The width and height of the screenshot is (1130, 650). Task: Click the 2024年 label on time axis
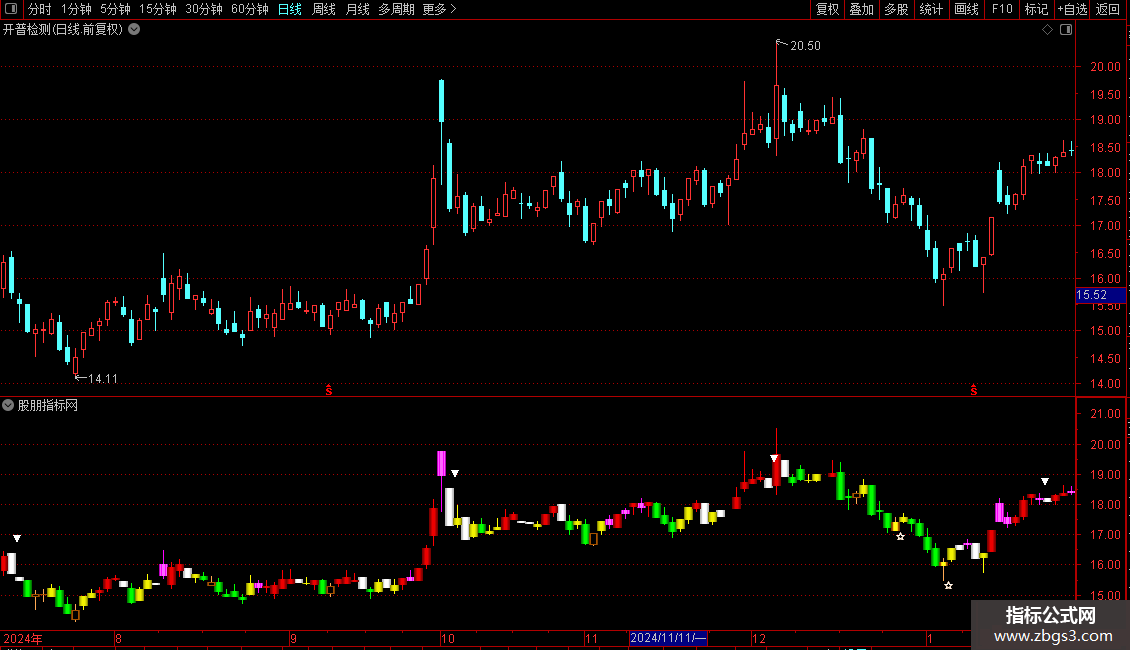tap(23, 638)
